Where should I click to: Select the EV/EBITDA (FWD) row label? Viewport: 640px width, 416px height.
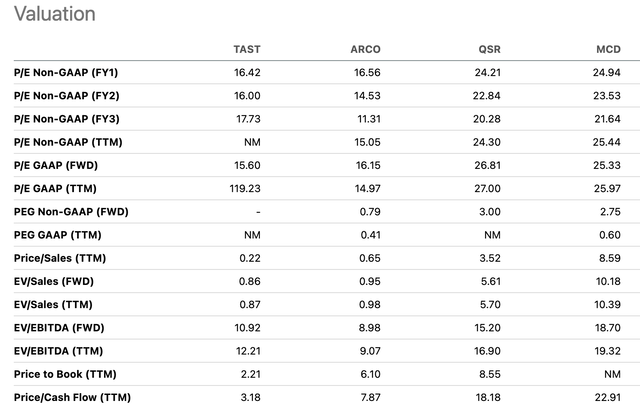click(59, 327)
